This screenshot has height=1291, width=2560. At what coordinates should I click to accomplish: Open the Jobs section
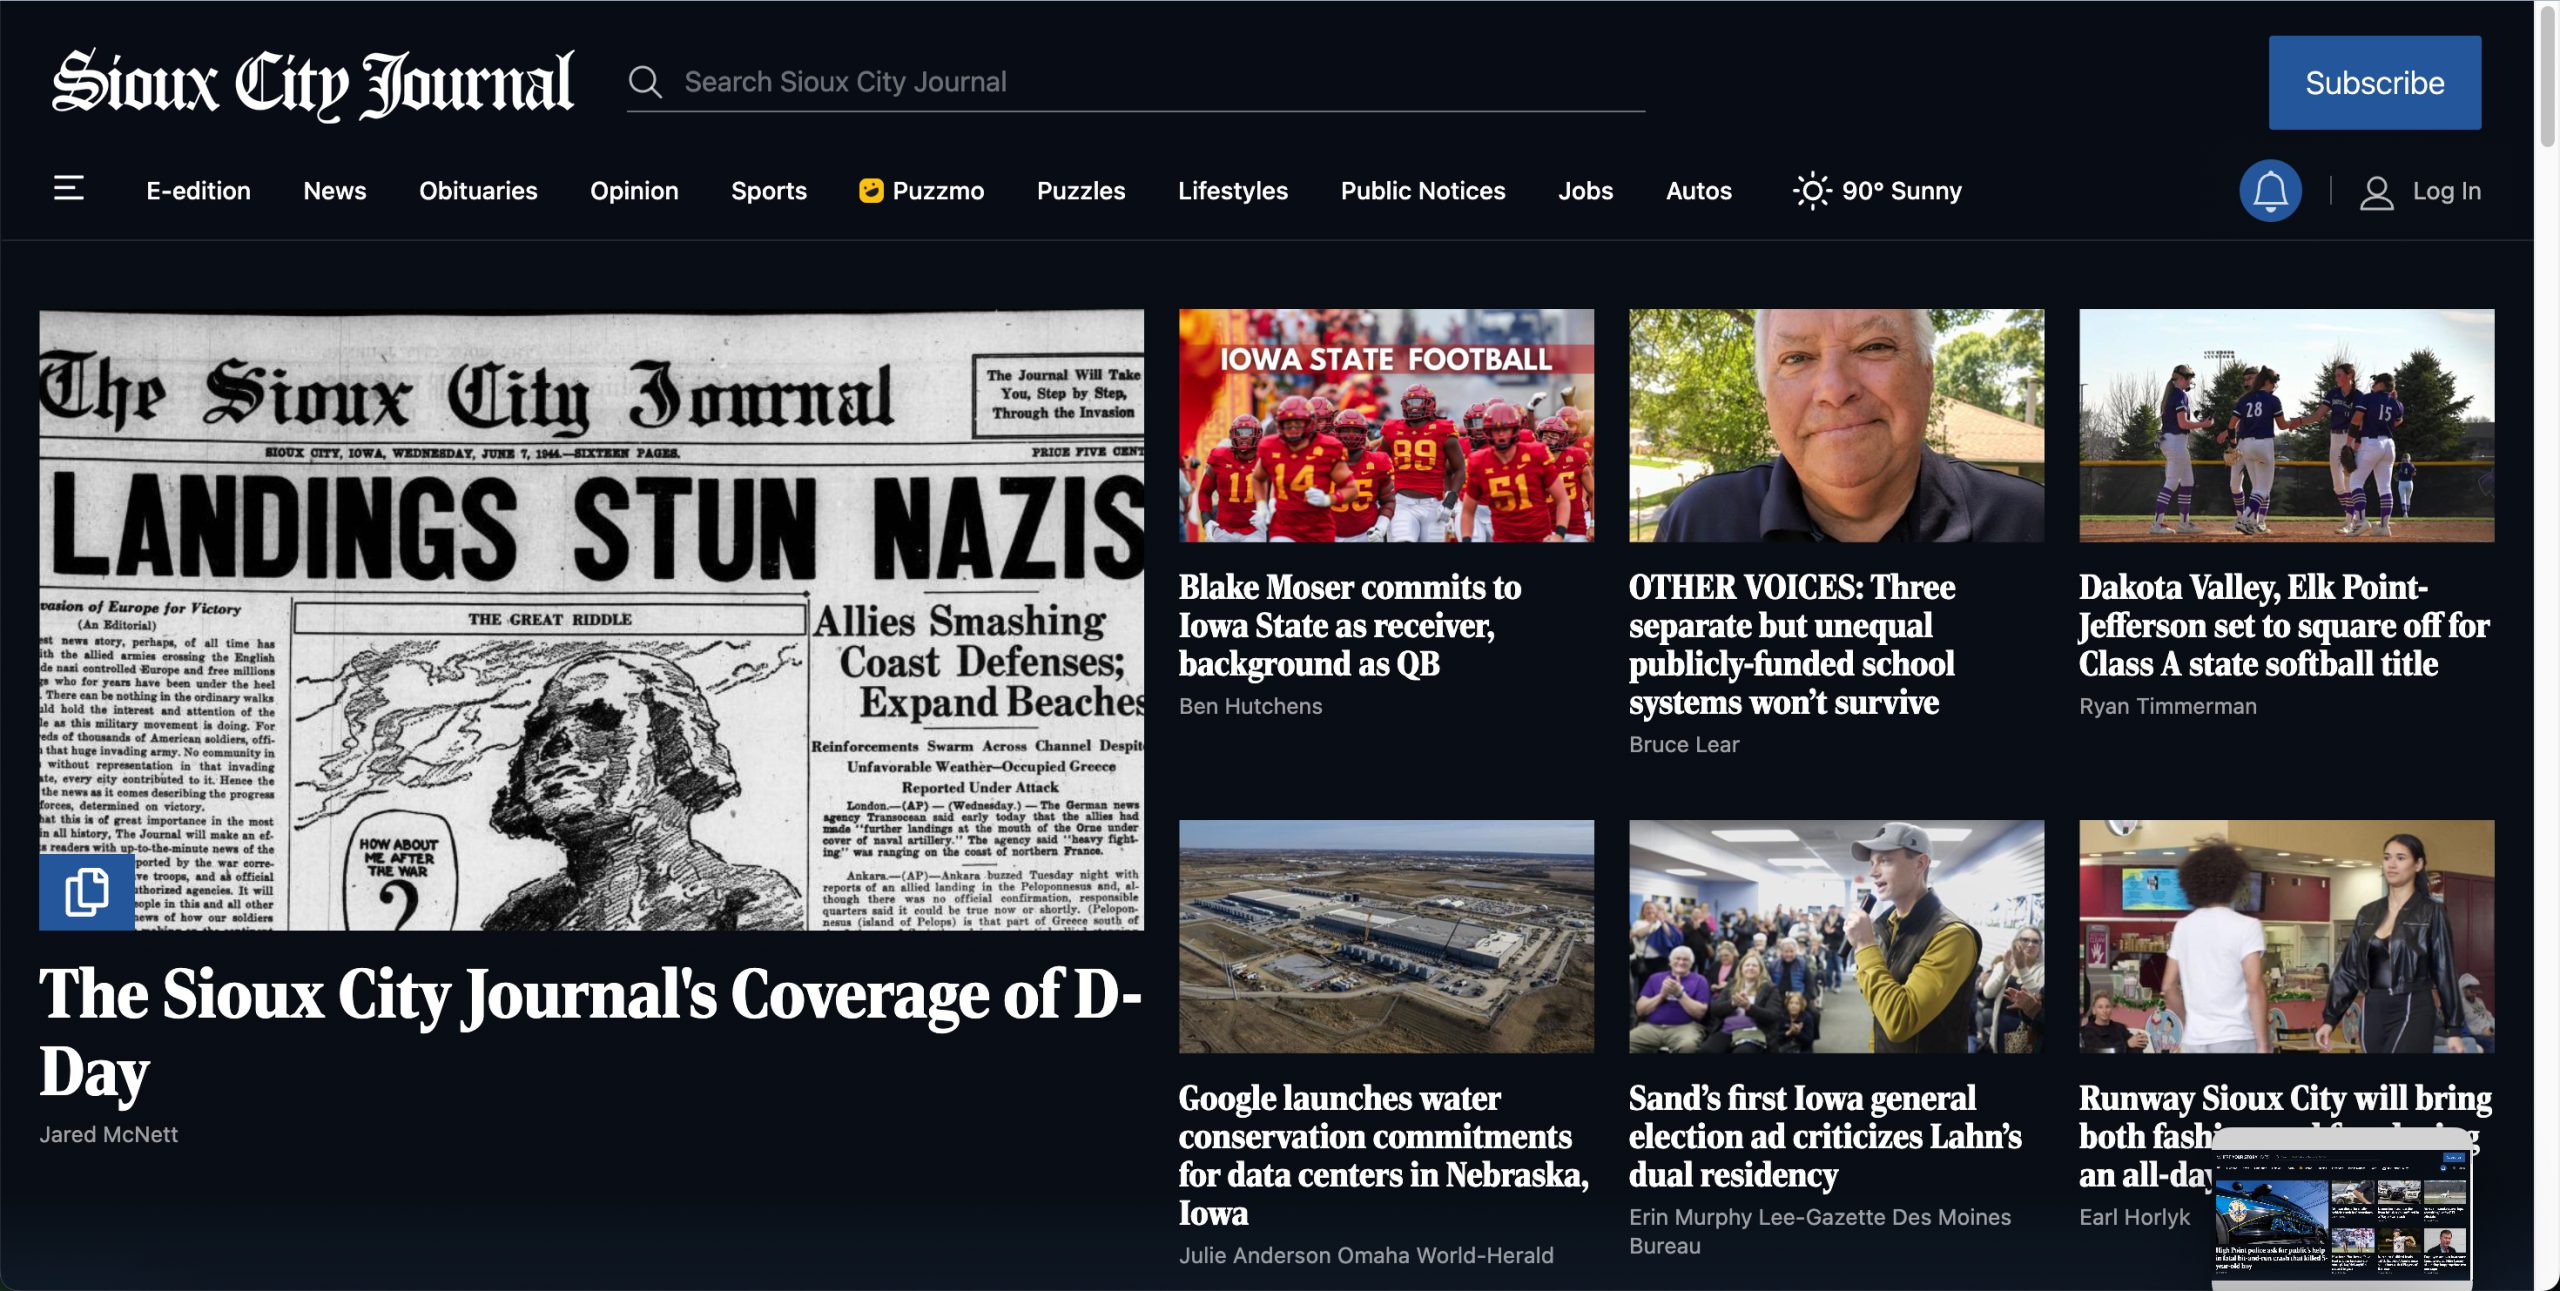tap(1586, 191)
